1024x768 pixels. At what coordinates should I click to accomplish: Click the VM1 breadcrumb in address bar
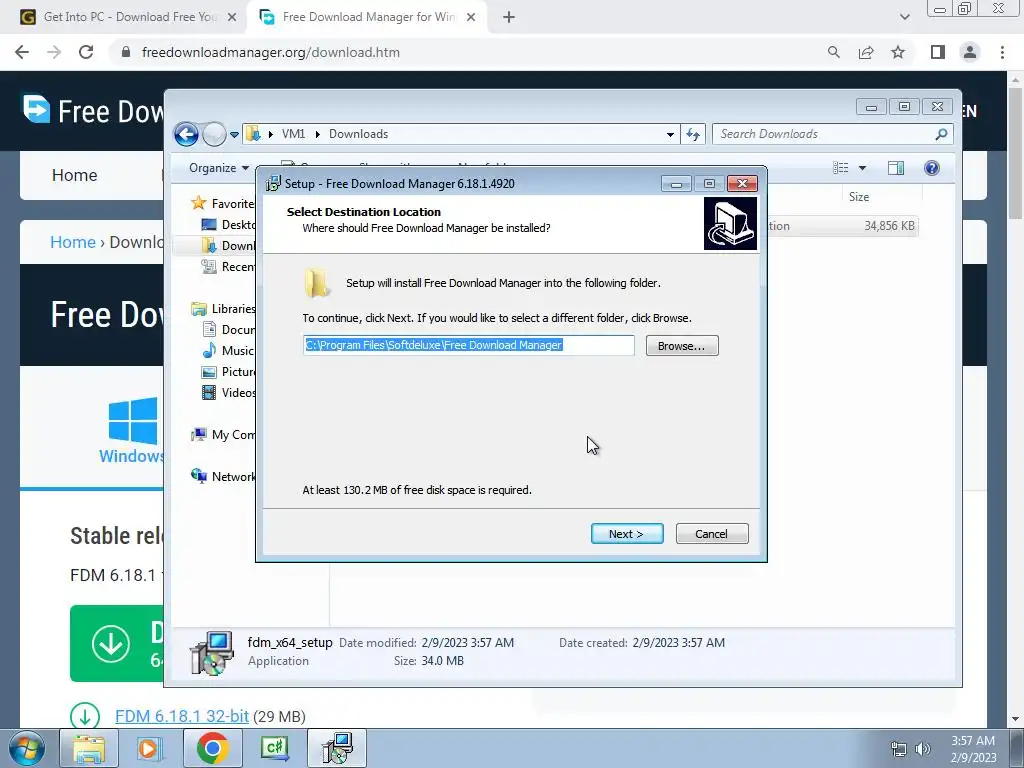pyautogui.click(x=293, y=134)
